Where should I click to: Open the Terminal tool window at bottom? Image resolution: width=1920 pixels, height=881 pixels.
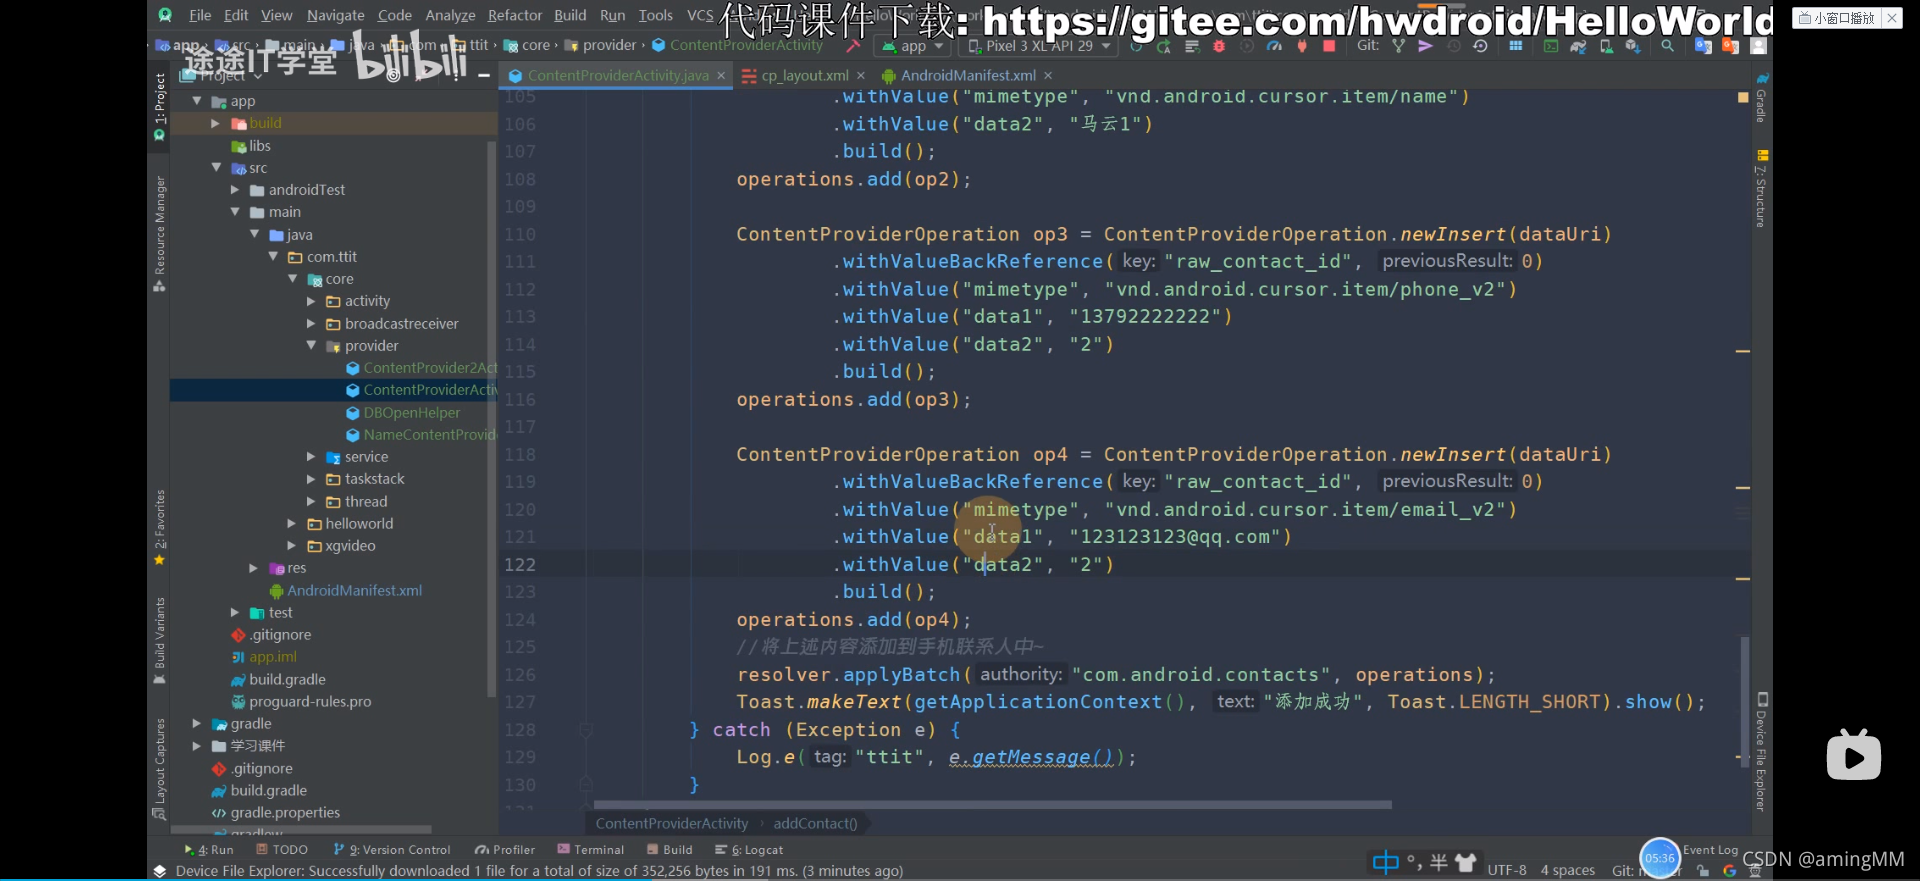coord(591,850)
